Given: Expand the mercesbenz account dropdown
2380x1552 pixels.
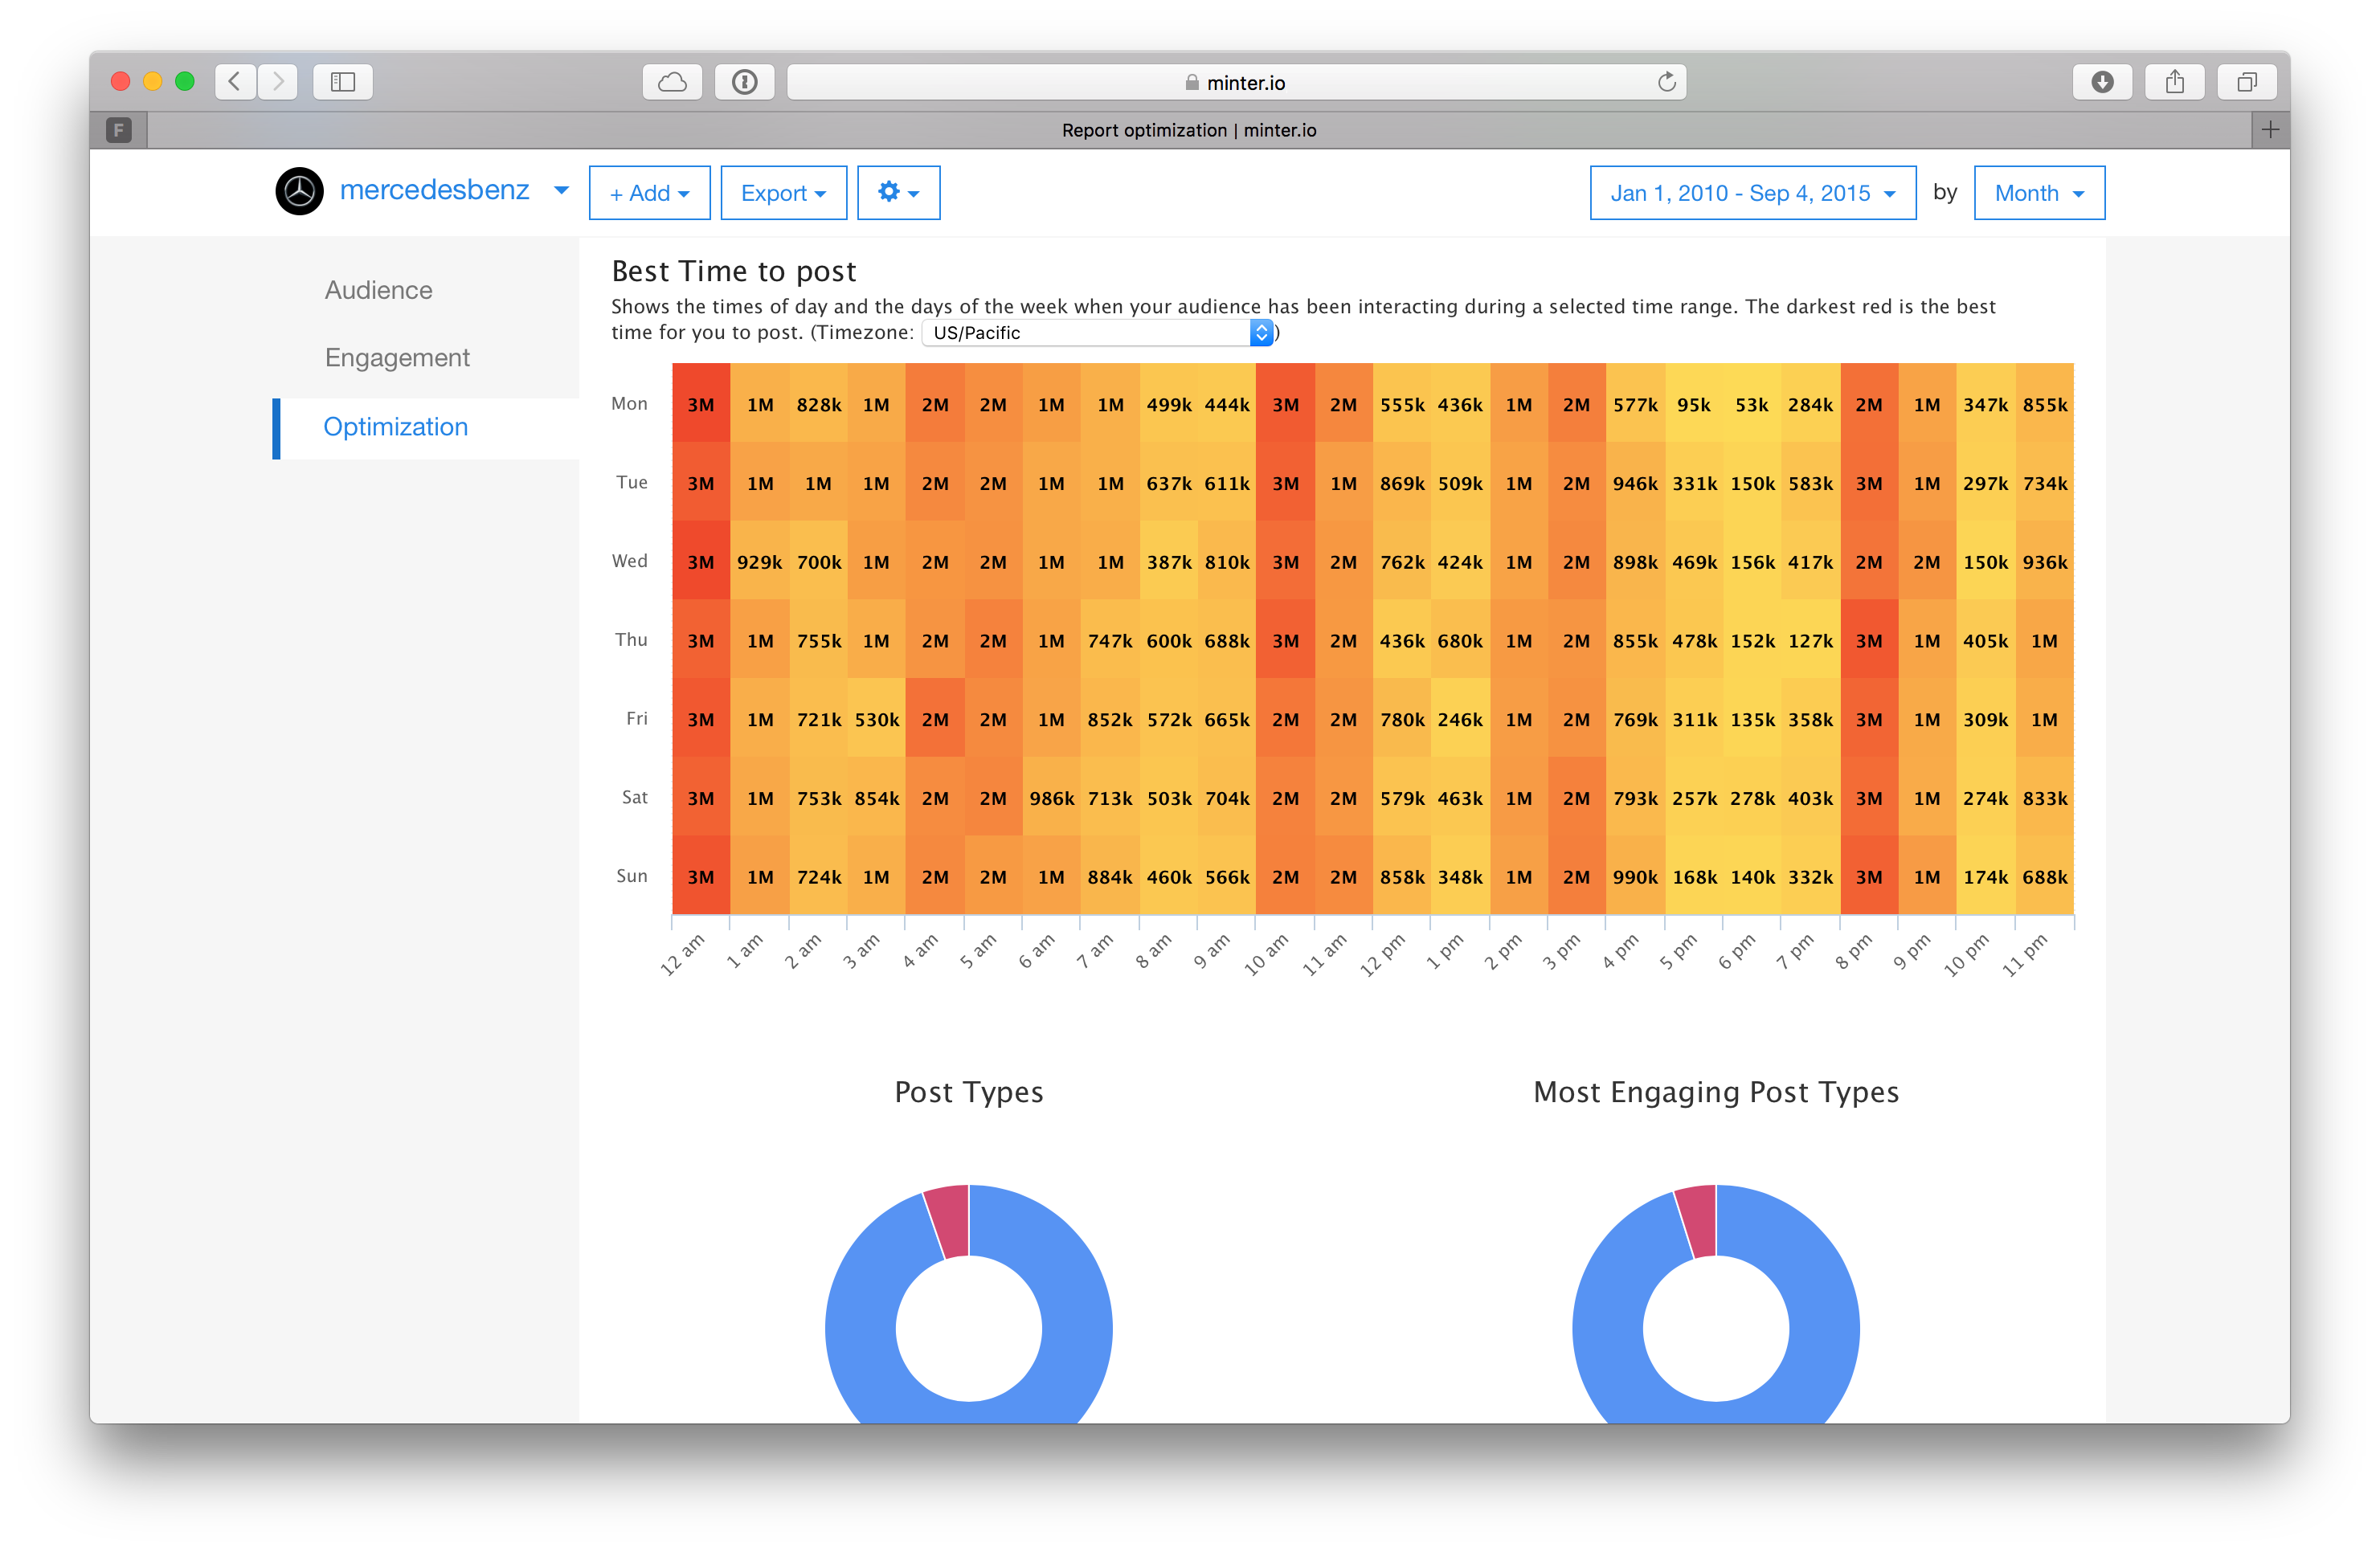Looking at the screenshot, I should click(x=558, y=190).
